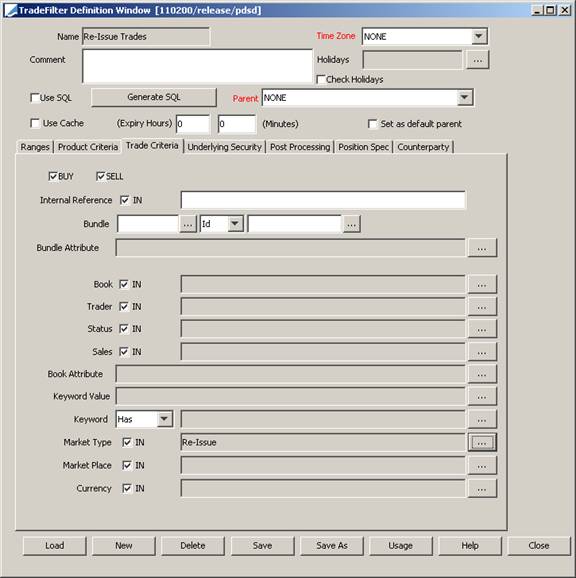Viewport: 576px width, 578px height.
Task: Open Underlying Security tab
Action: tap(224, 147)
